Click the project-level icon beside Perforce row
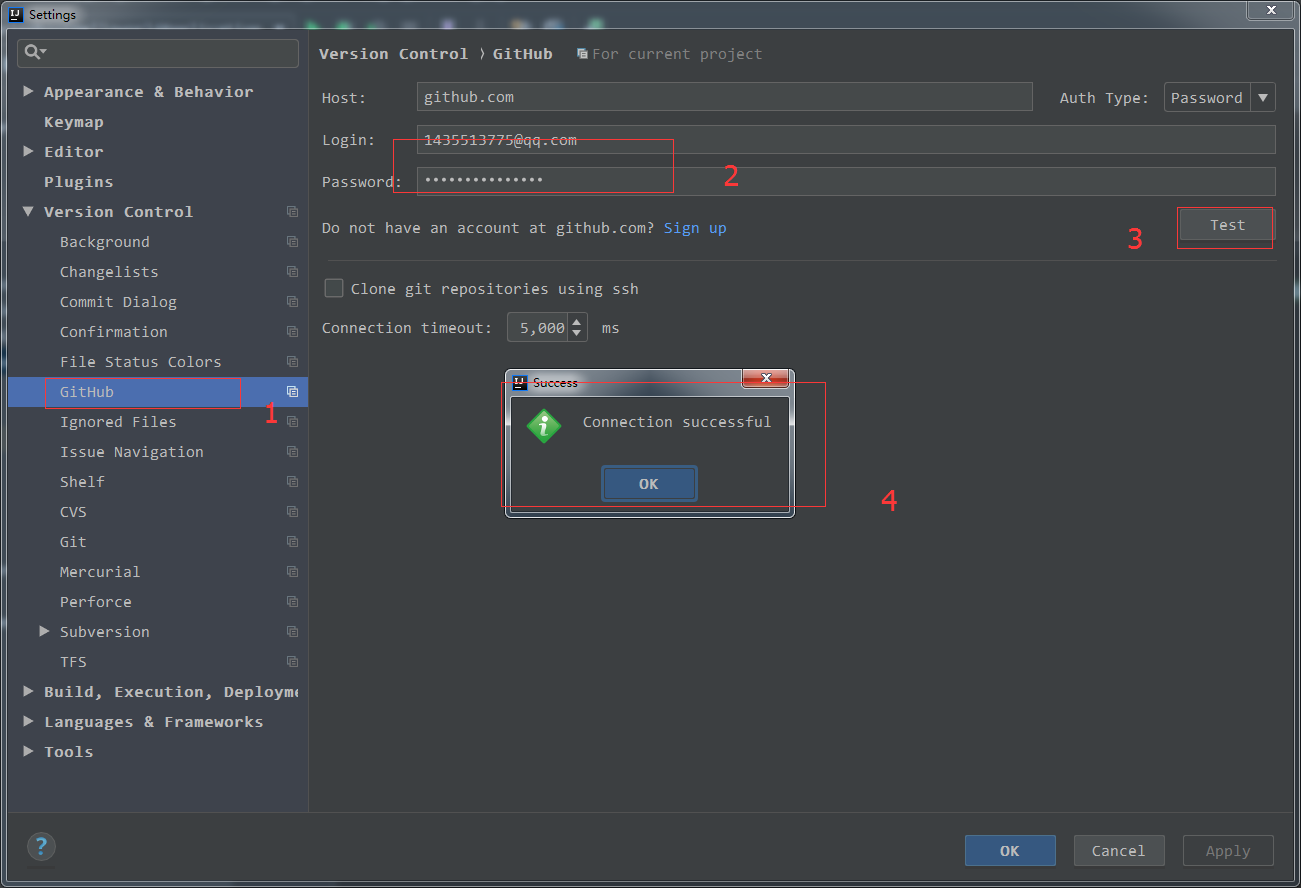 tap(292, 602)
